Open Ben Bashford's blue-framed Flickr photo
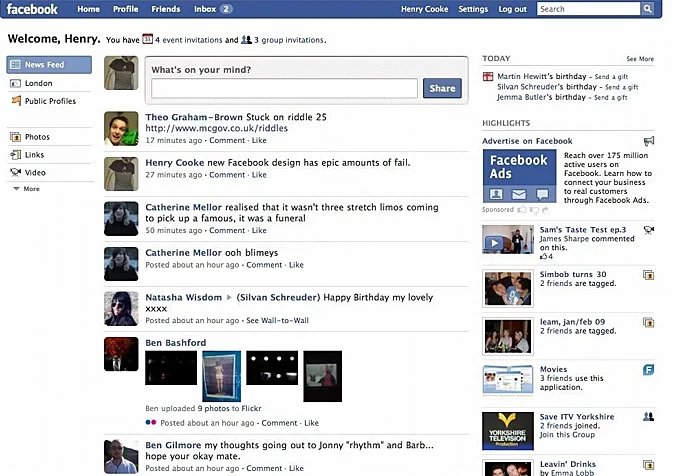The width and height of the screenshot is (680, 476). (x=222, y=376)
